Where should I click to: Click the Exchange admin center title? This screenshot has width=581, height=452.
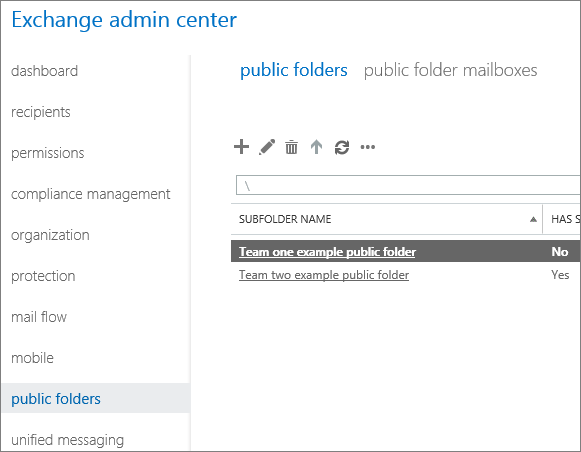(x=124, y=20)
